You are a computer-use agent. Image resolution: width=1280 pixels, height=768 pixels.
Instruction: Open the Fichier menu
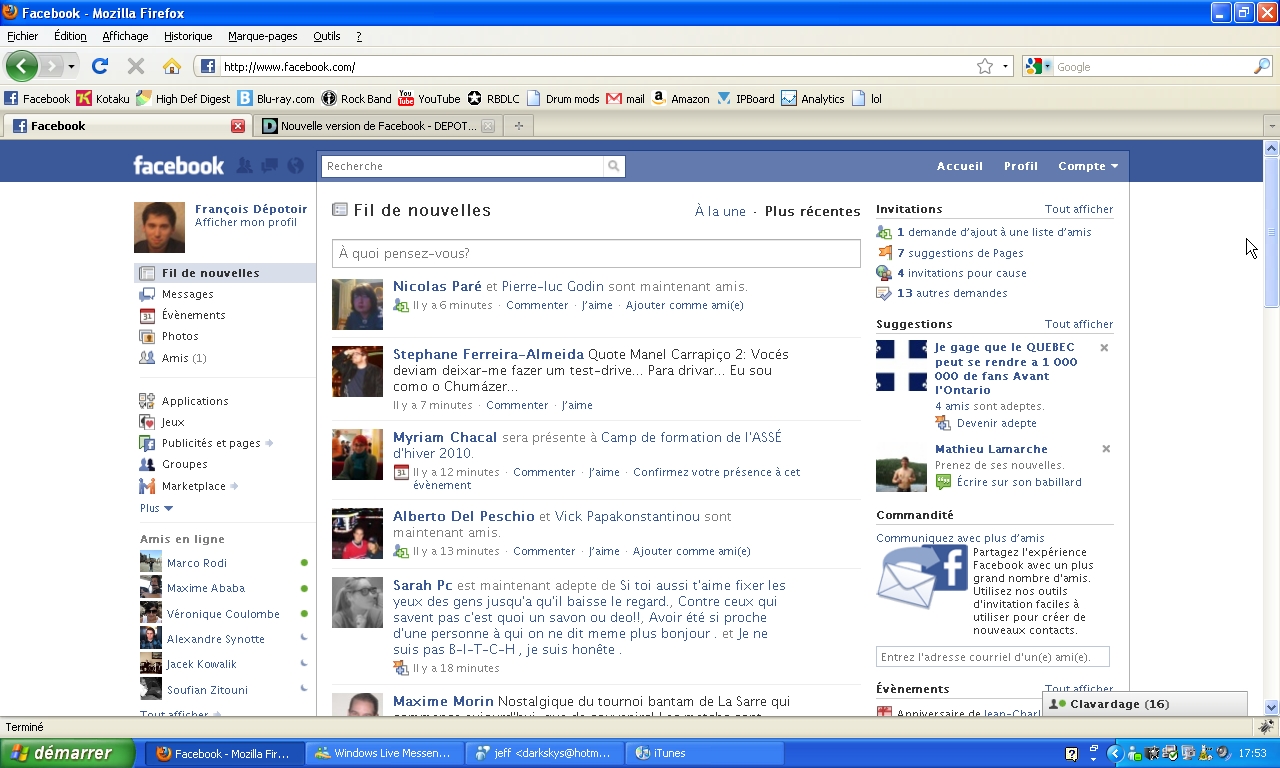point(22,36)
